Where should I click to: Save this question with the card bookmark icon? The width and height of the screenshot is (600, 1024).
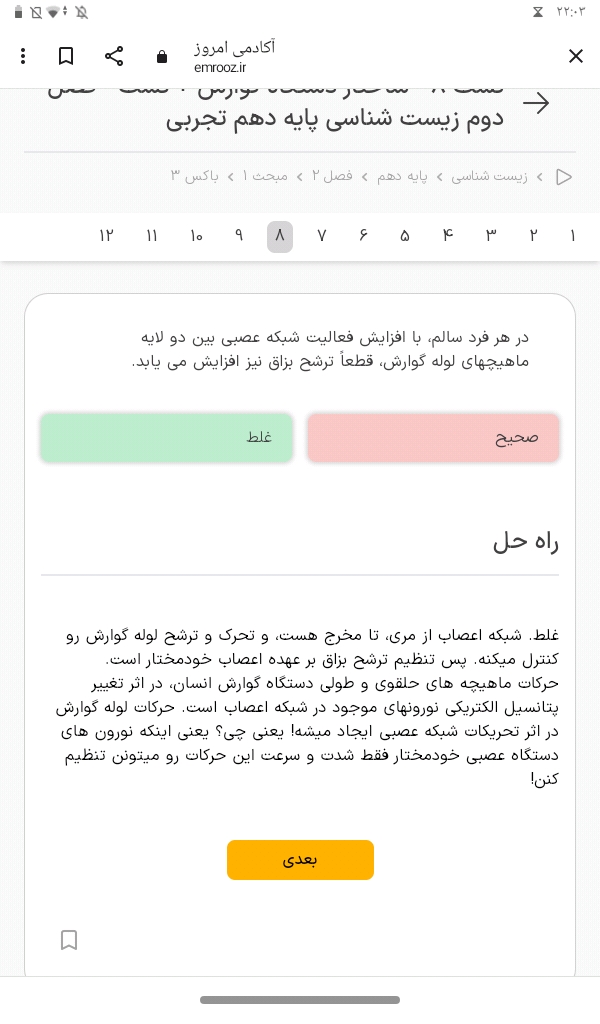pyautogui.click(x=69, y=940)
